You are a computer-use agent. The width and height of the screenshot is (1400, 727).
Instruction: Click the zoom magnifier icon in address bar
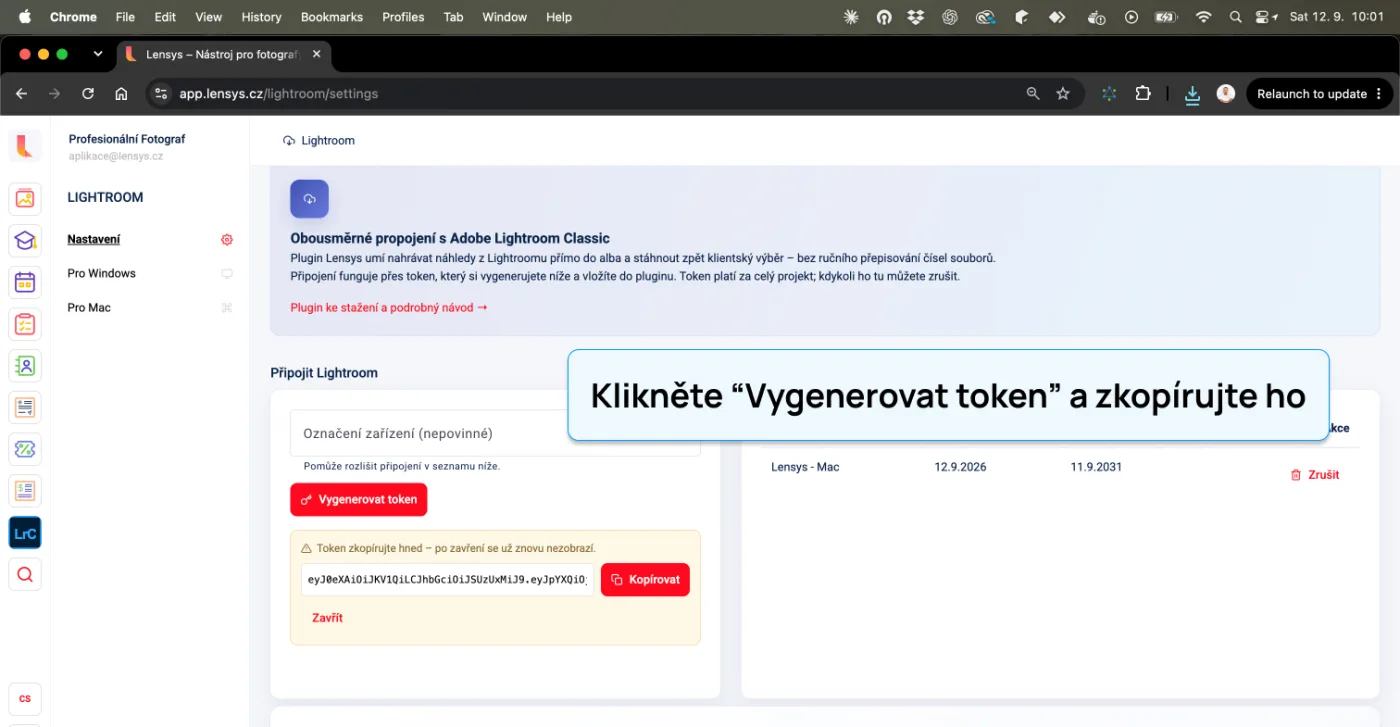(x=1033, y=93)
